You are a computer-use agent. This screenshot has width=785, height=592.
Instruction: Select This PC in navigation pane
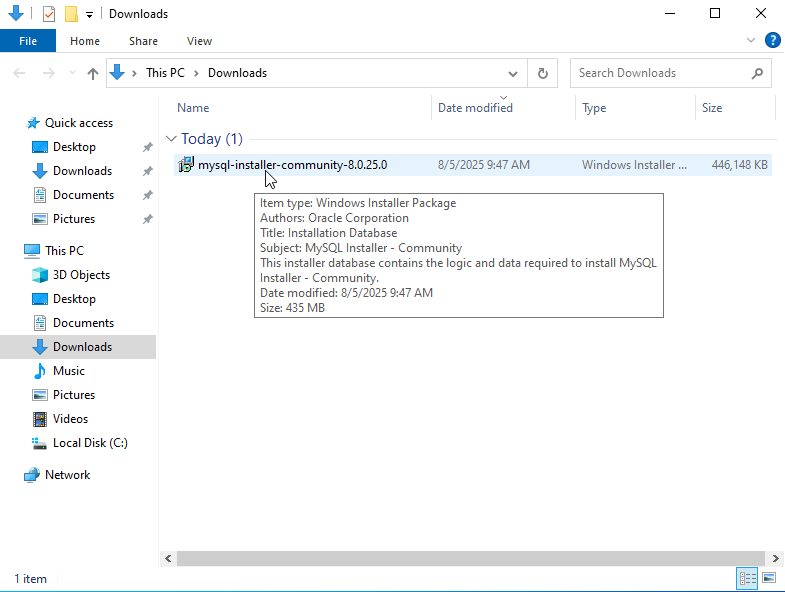64,250
